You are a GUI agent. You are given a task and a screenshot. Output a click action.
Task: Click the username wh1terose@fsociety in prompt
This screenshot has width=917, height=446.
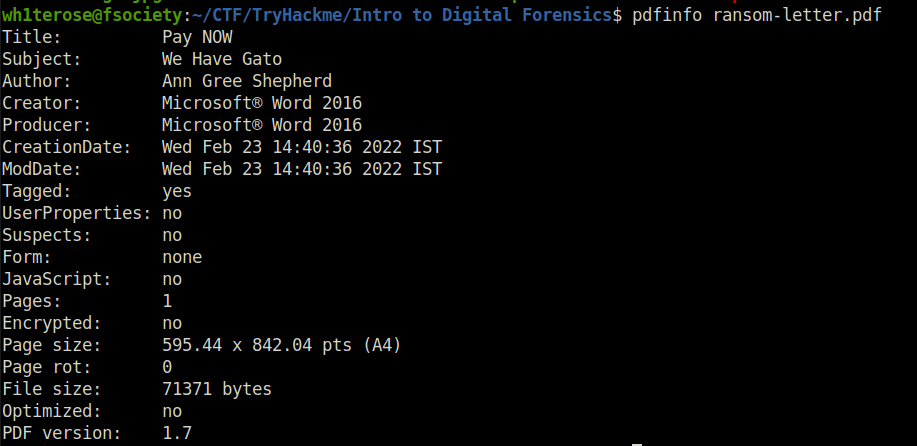coord(92,15)
